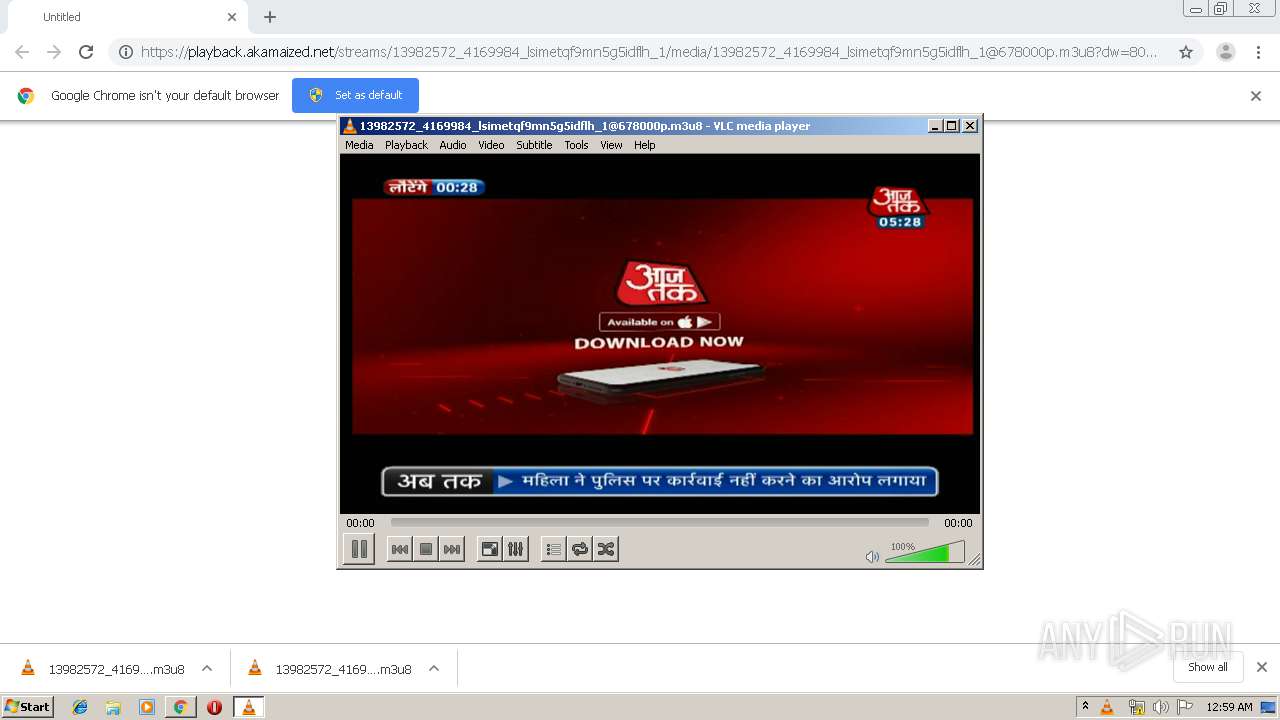Click the VLC cone title bar icon
The width and height of the screenshot is (1280, 720).
coord(349,126)
